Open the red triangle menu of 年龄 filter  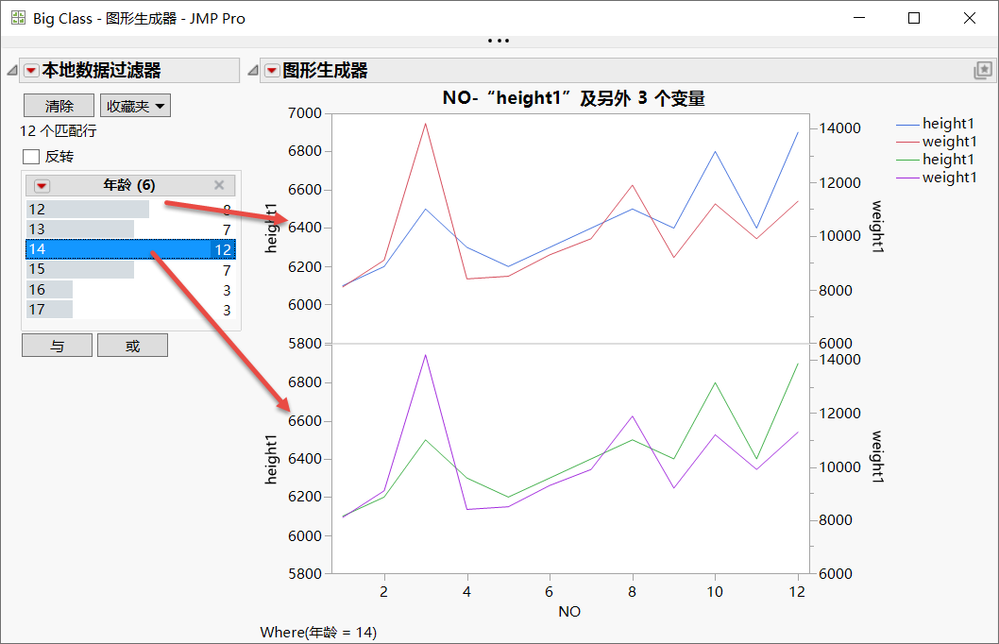tap(41, 185)
